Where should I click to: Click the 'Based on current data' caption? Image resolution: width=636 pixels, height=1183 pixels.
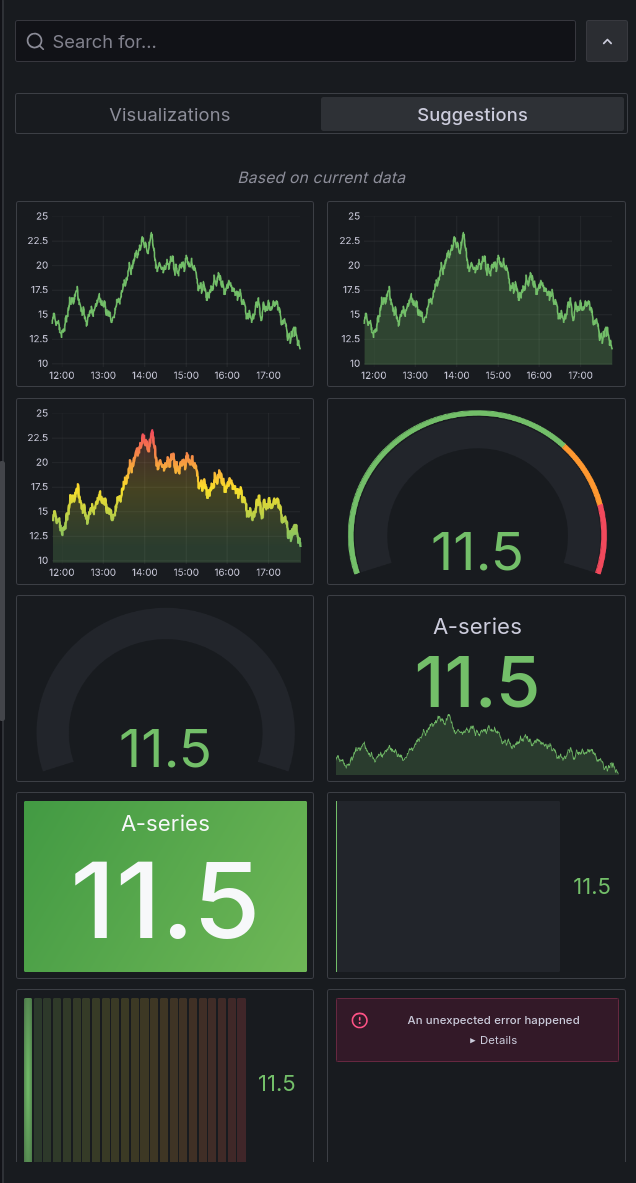(x=321, y=178)
